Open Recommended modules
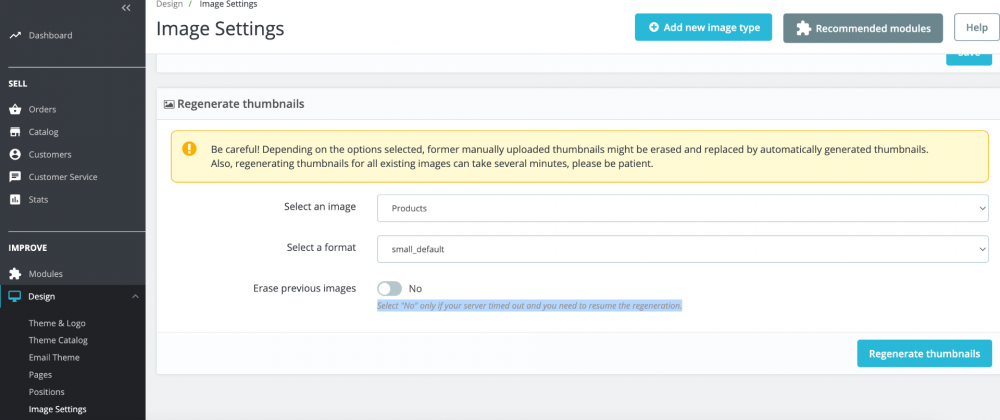The width and height of the screenshot is (1000, 420). point(863,28)
